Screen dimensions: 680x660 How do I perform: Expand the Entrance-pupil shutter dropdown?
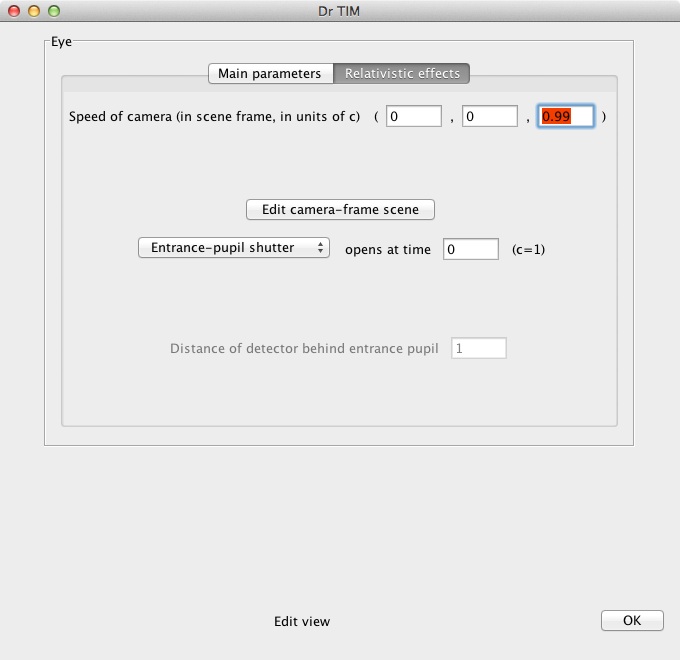click(234, 248)
